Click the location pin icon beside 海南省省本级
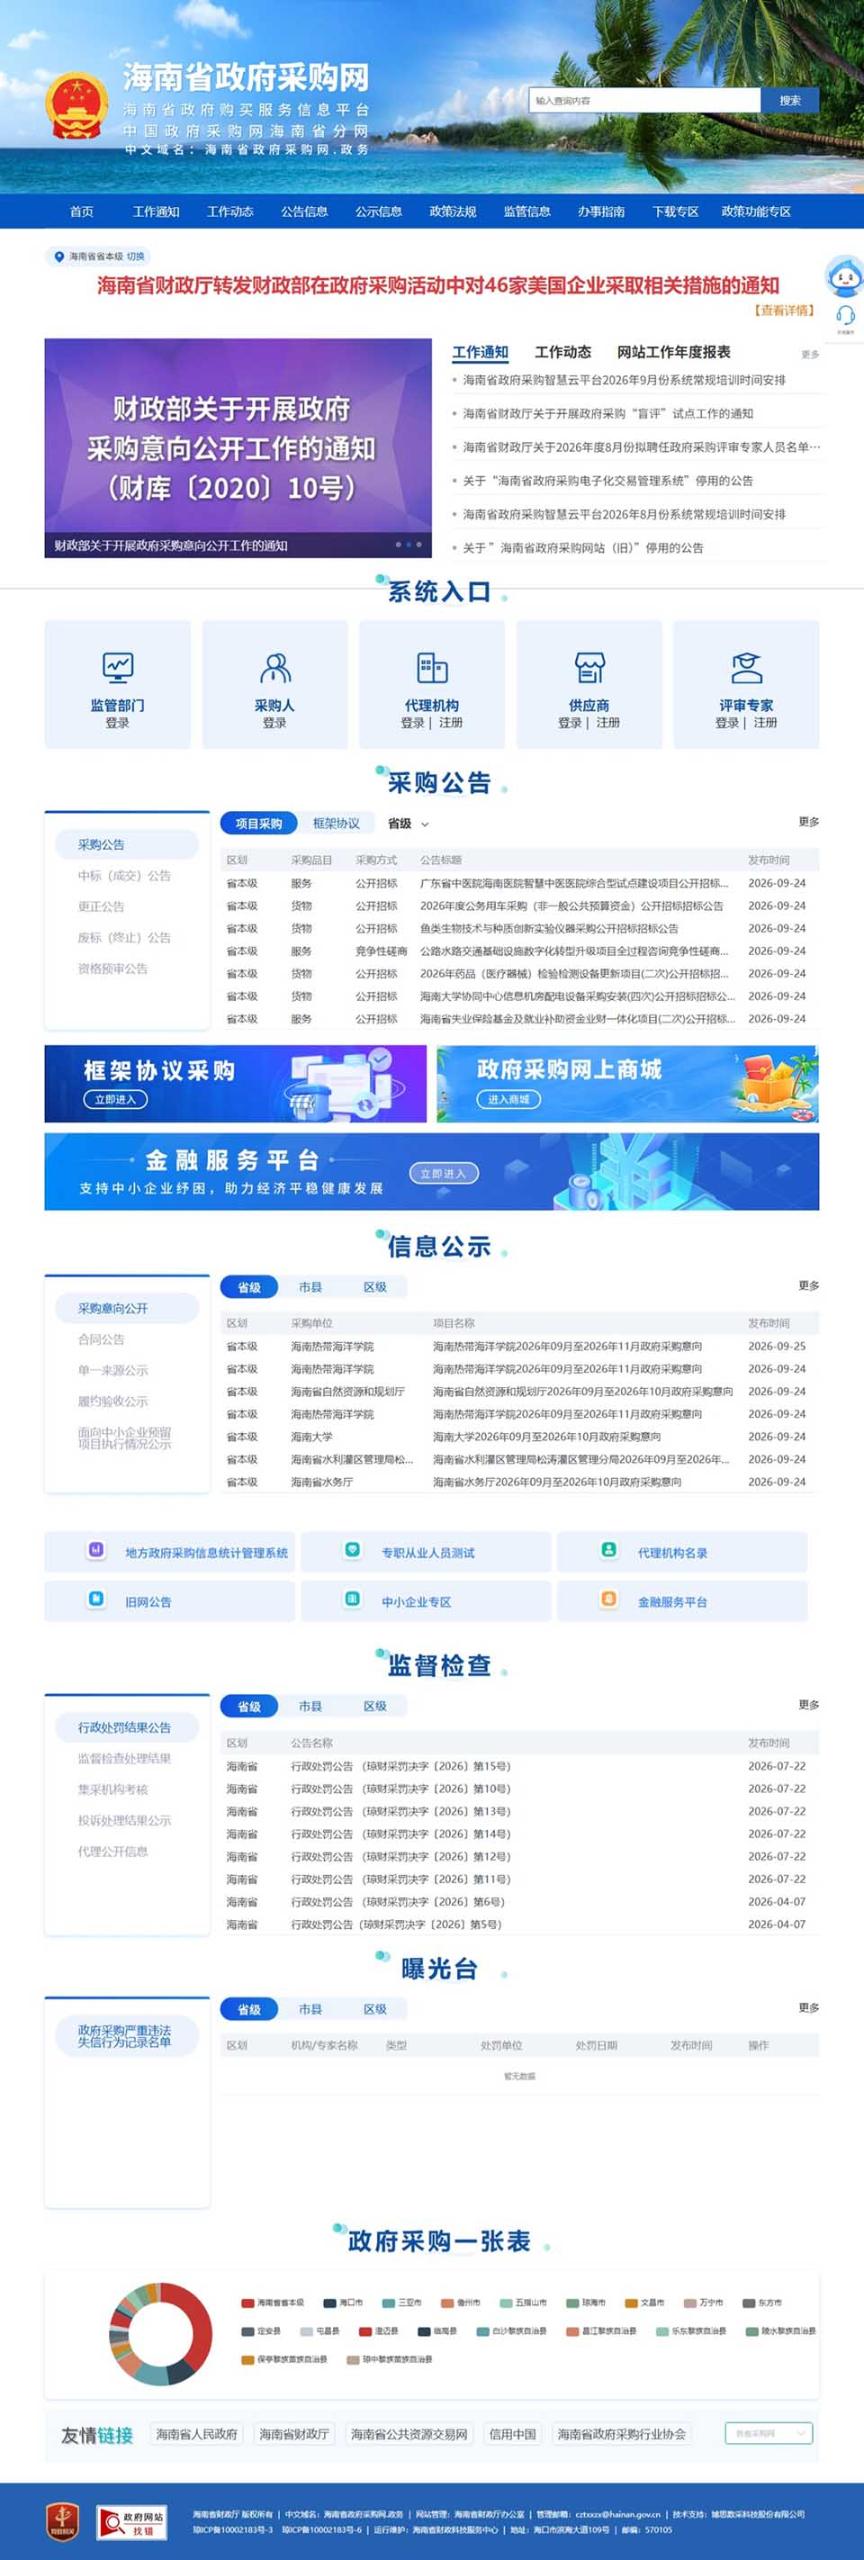864x2560 pixels. click(59, 256)
